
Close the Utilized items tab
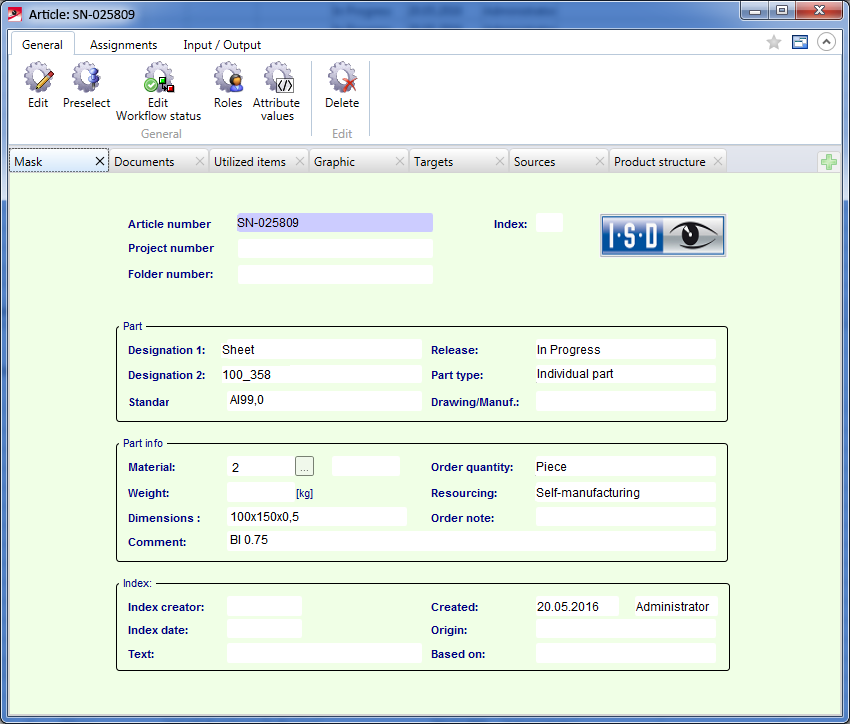point(300,162)
